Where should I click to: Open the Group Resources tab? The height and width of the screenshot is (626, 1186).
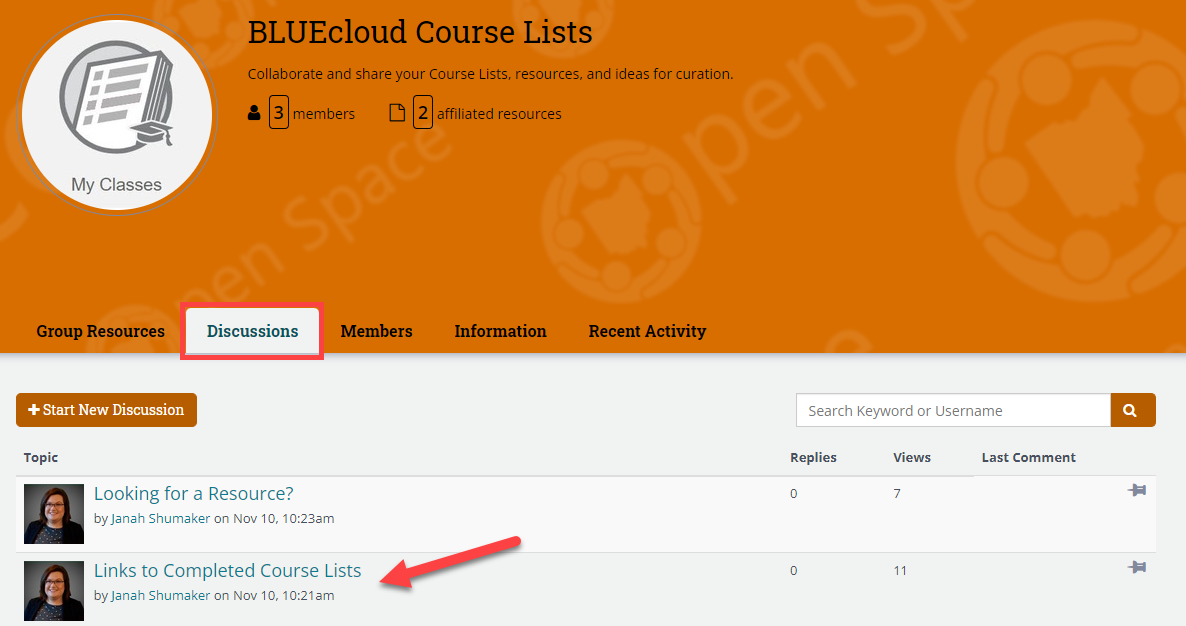coord(101,331)
